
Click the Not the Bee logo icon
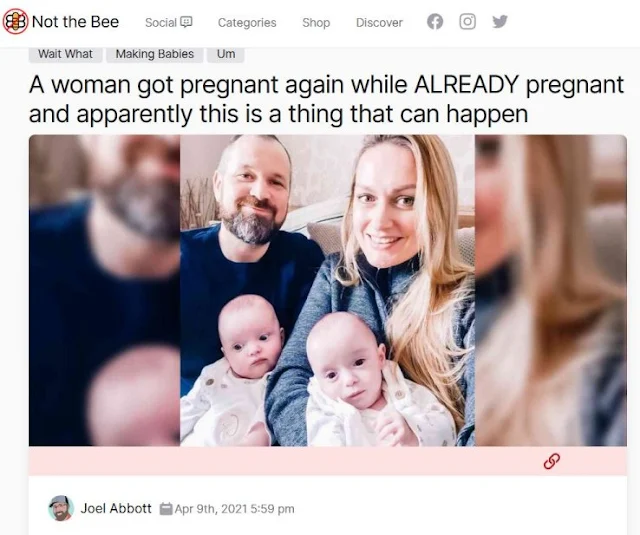click(15, 22)
